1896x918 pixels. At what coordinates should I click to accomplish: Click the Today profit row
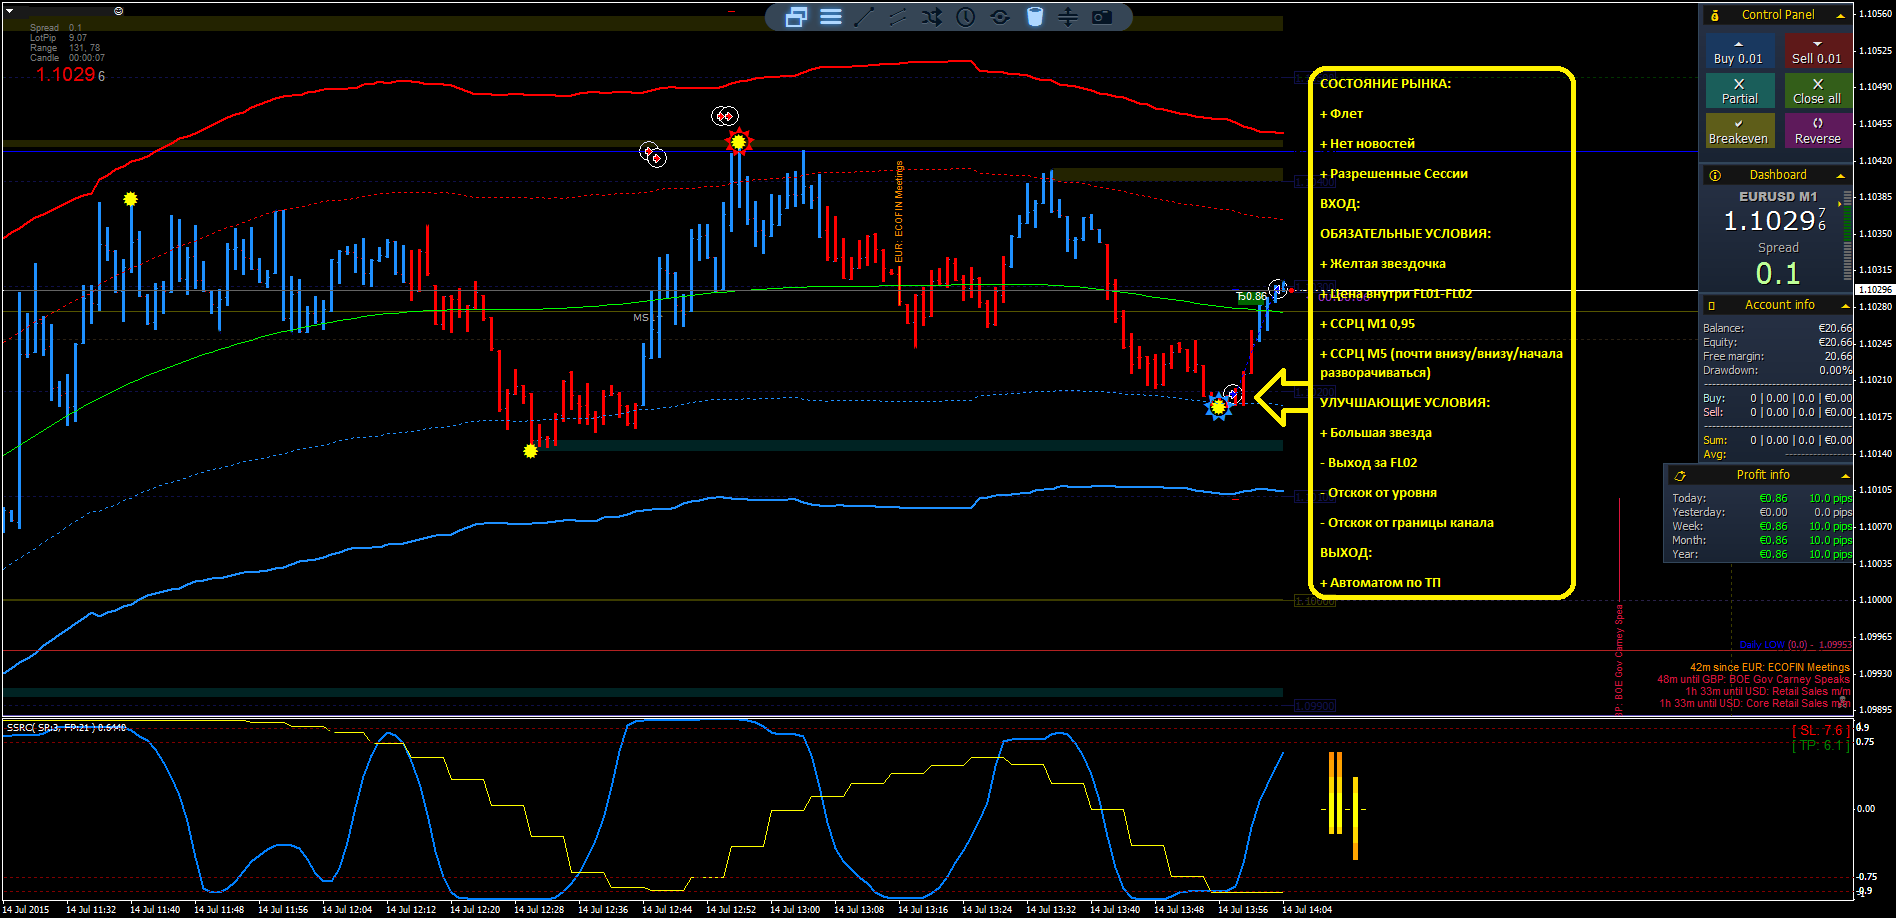tap(1761, 498)
